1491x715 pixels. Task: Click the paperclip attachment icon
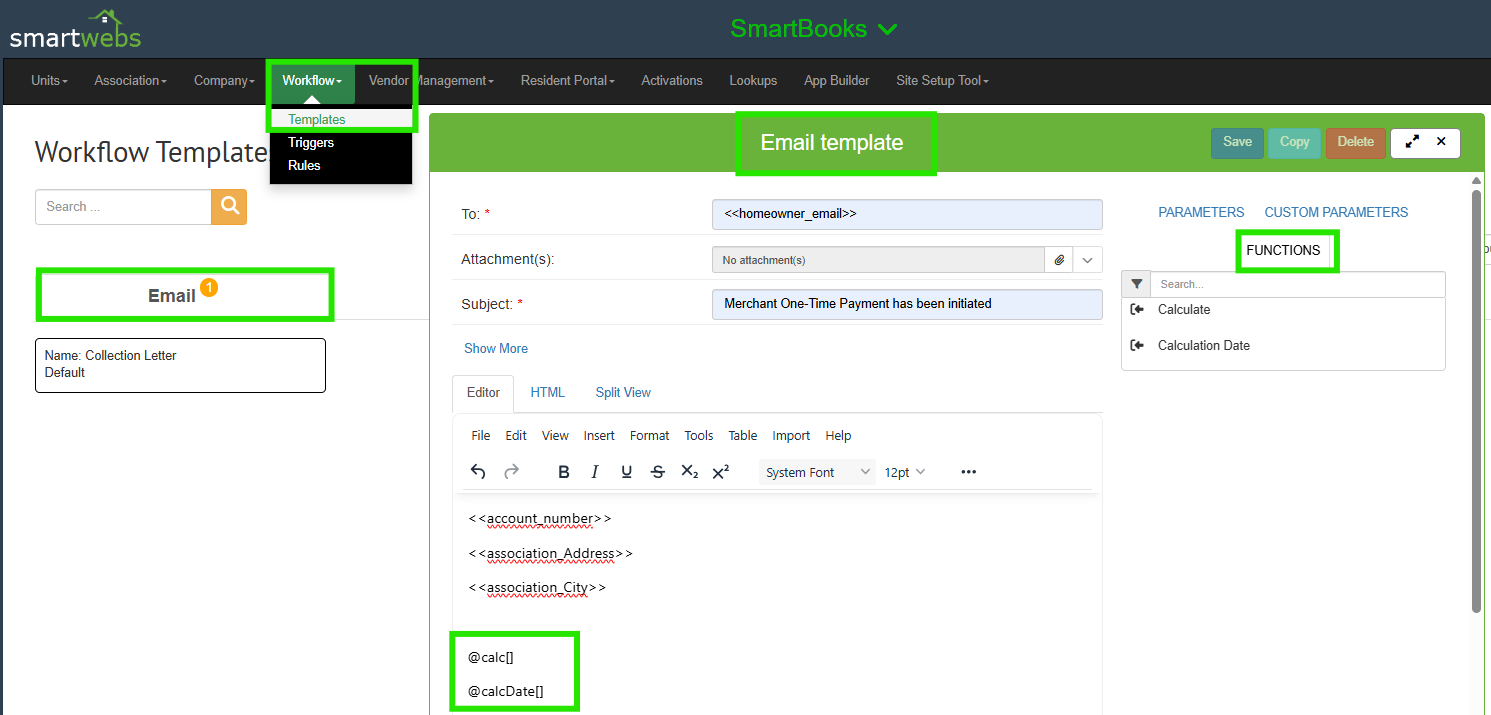point(1058,260)
